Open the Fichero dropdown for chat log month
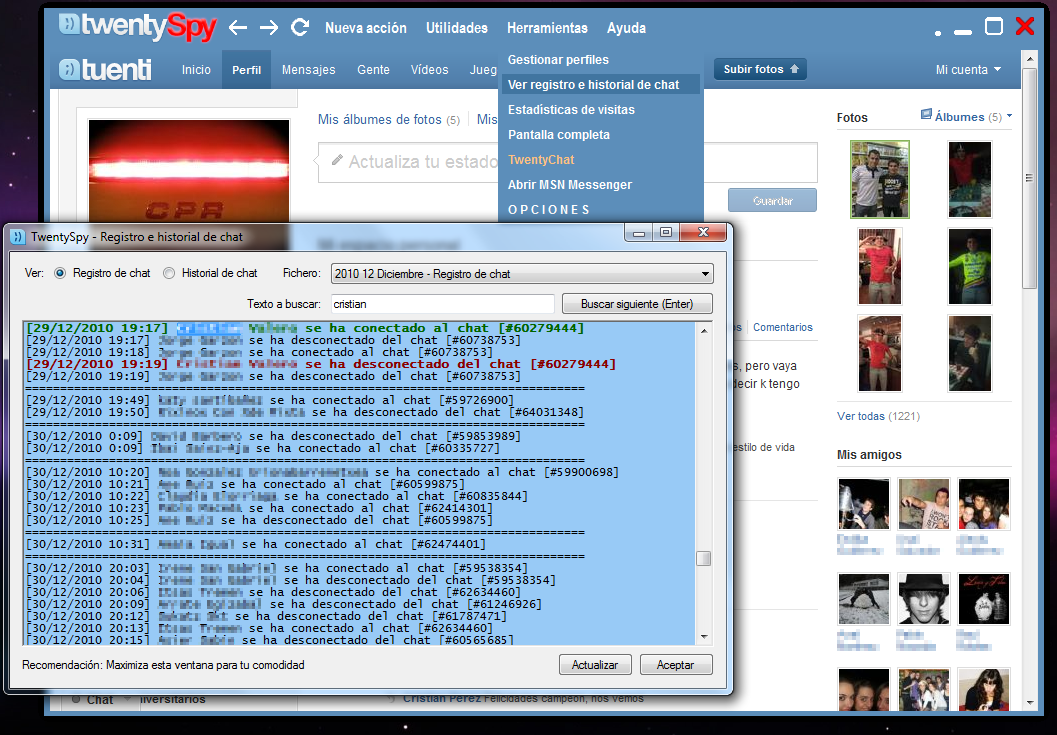1057x735 pixels. [x=522, y=274]
